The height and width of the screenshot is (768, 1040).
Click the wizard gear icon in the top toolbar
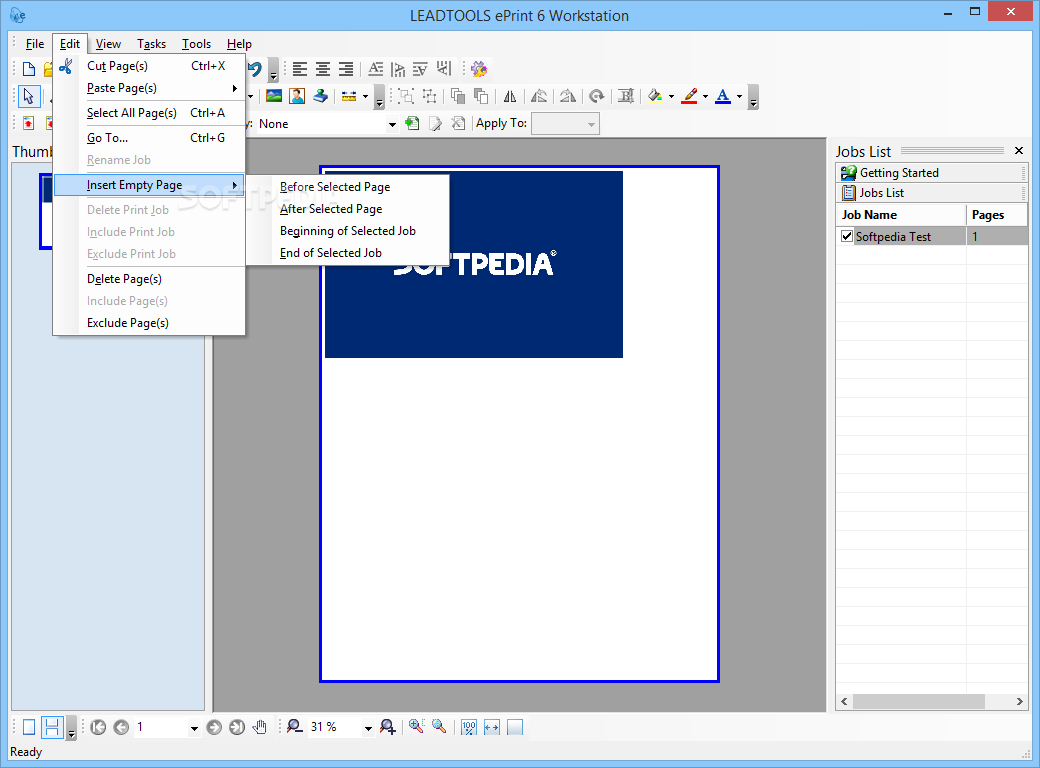pyautogui.click(x=479, y=69)
